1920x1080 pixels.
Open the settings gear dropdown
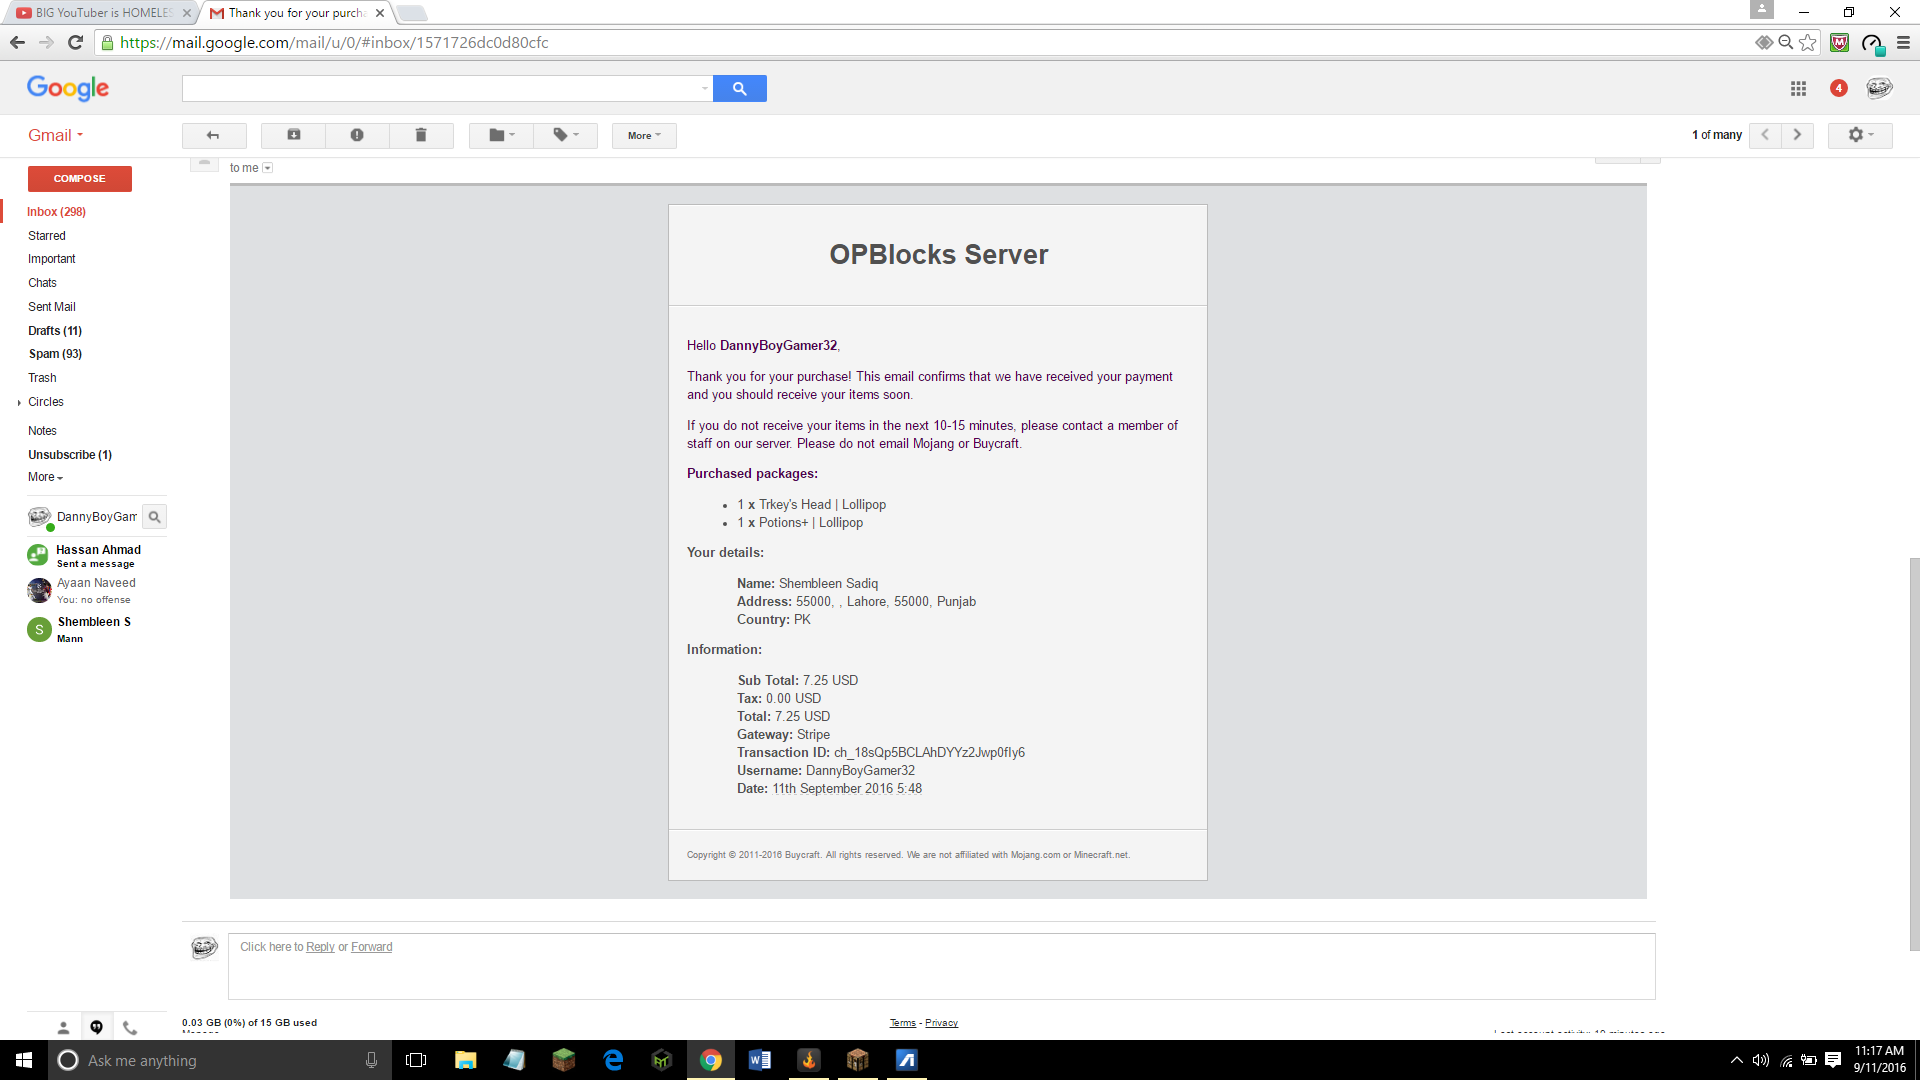[x=1859, y=135]
